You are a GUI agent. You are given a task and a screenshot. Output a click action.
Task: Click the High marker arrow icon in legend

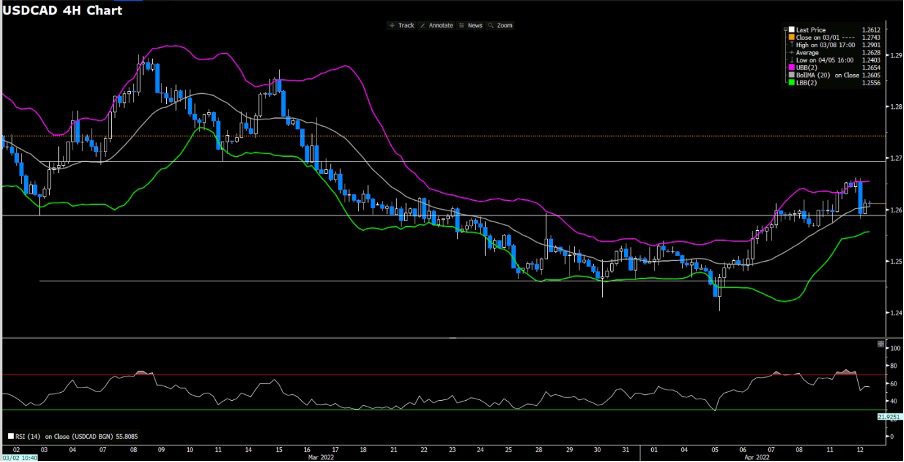click(792, 45)
